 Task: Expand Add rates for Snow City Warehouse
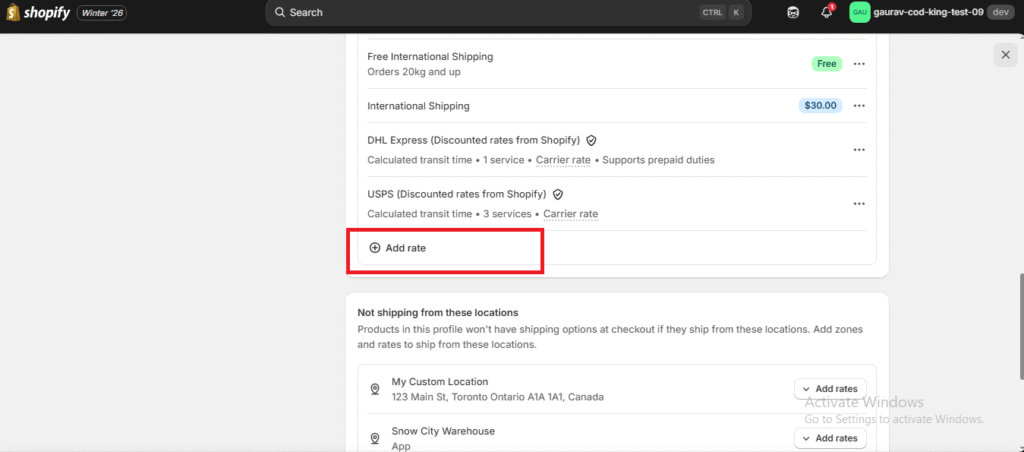tap(830, 438)
